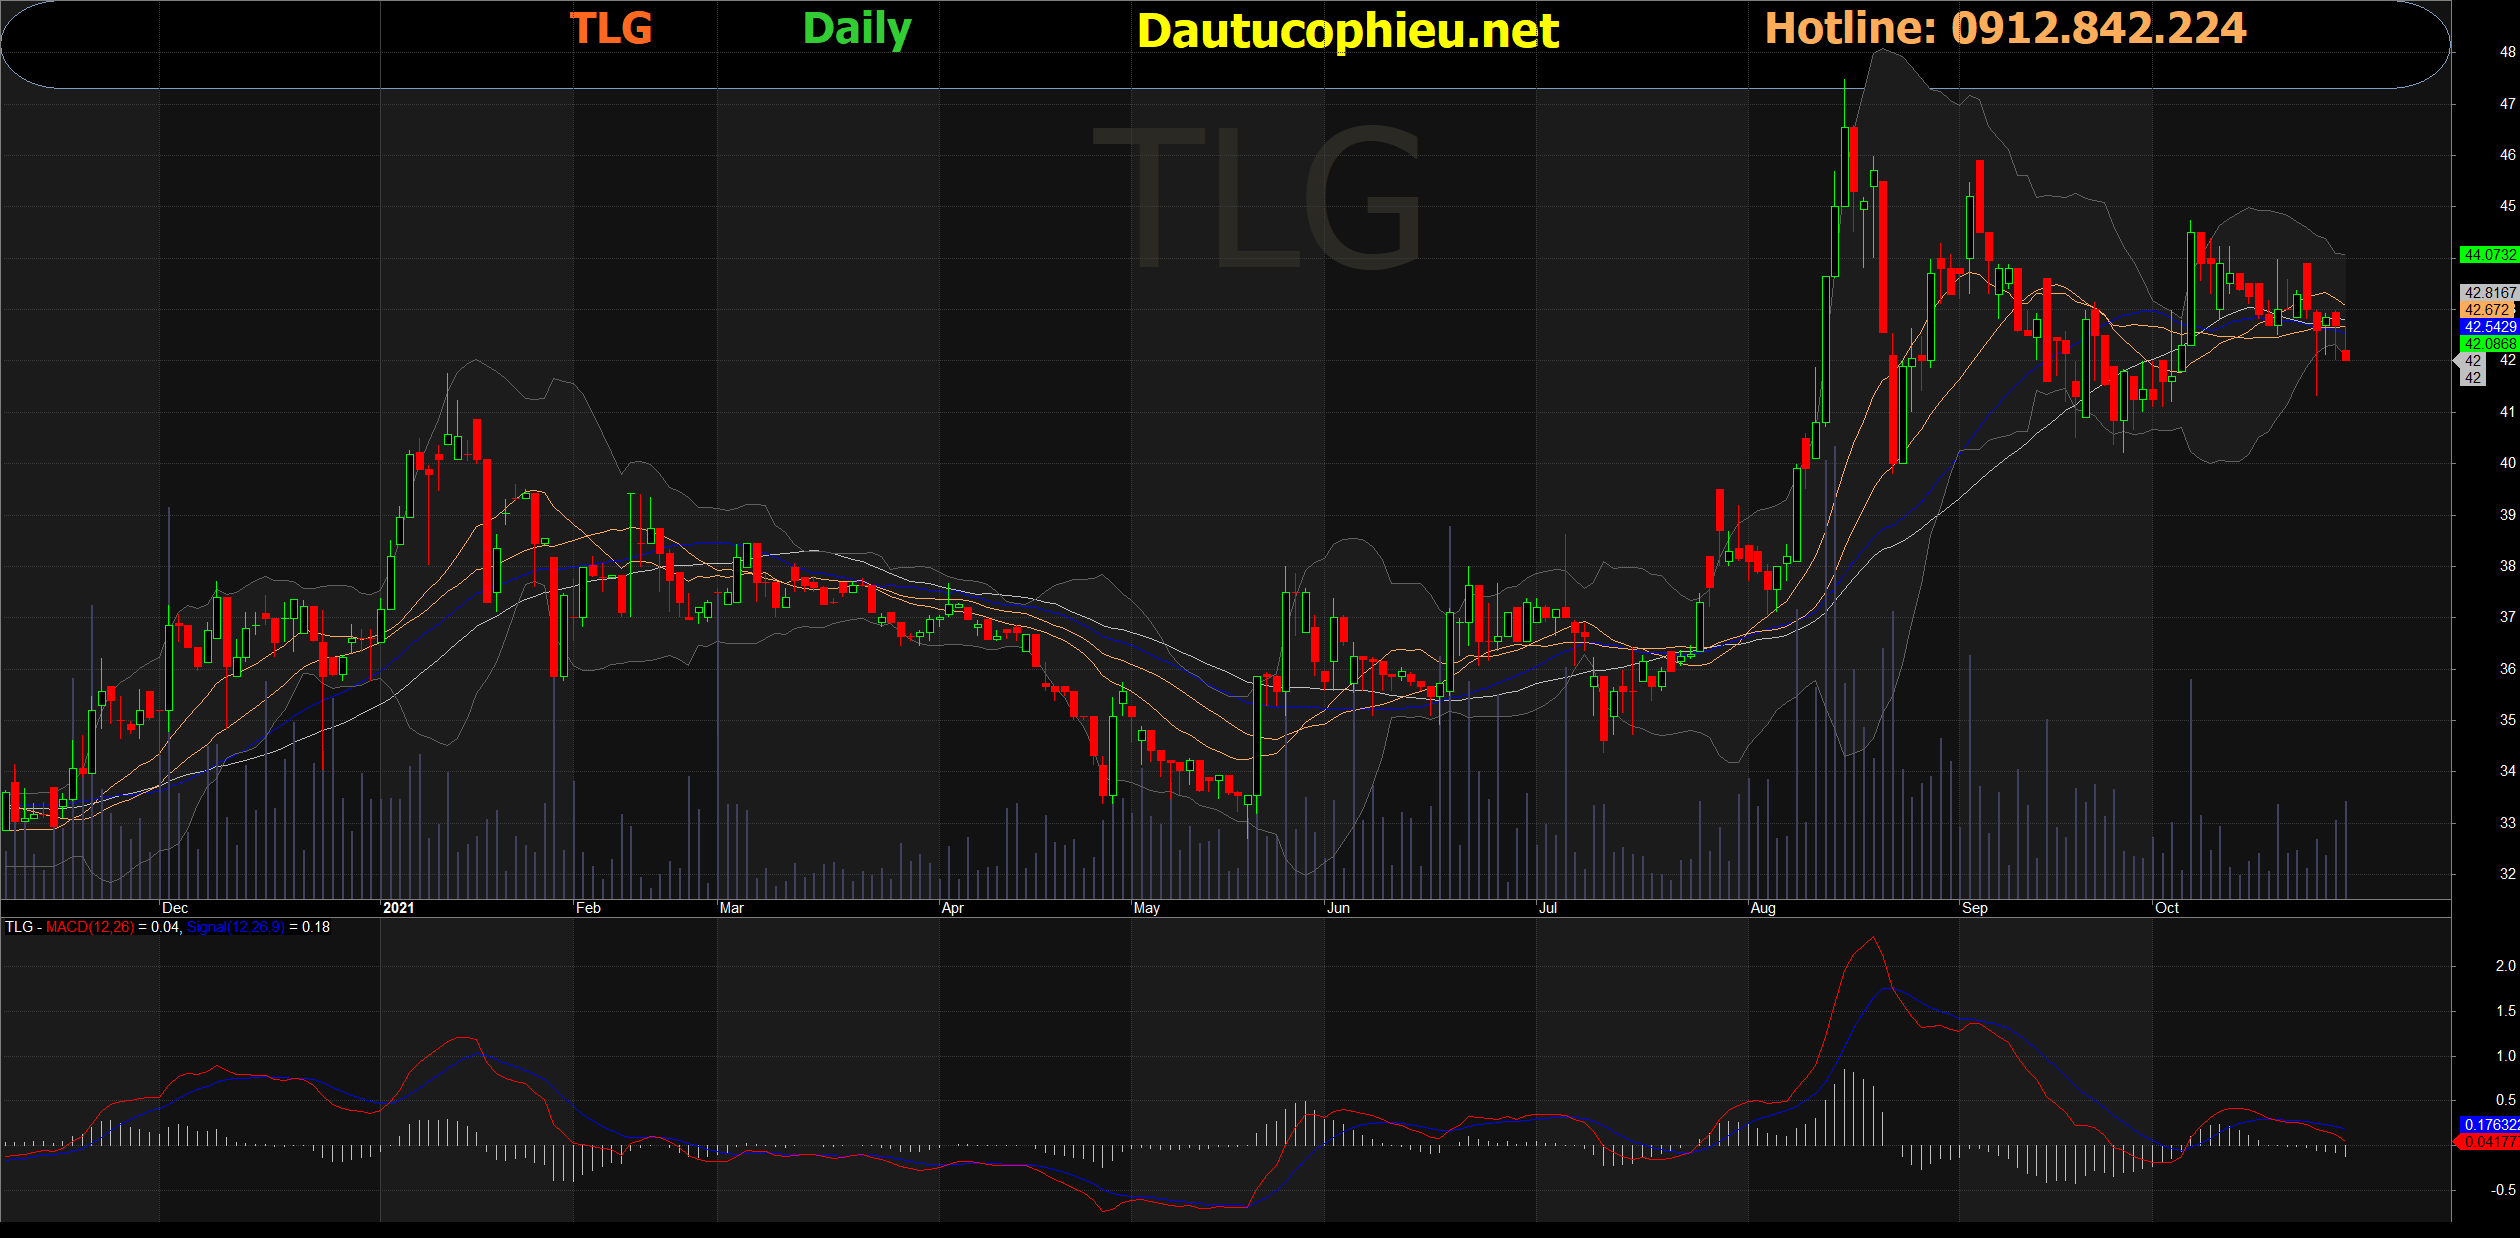Click the orange 42.672 price label
This screenshot has width=2520, height=1238.
point(2487,310)
